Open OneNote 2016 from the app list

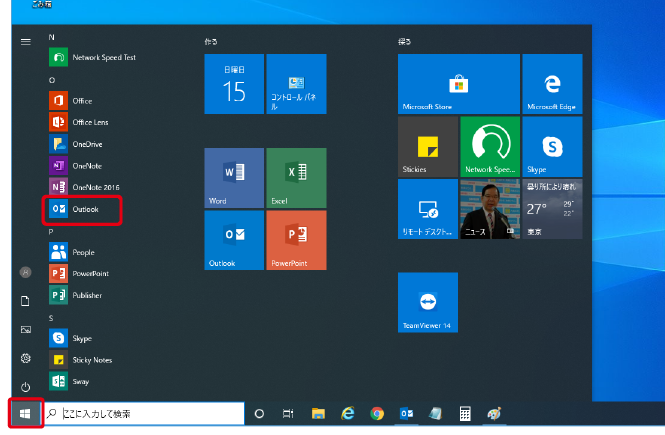[x=84, y=187]
